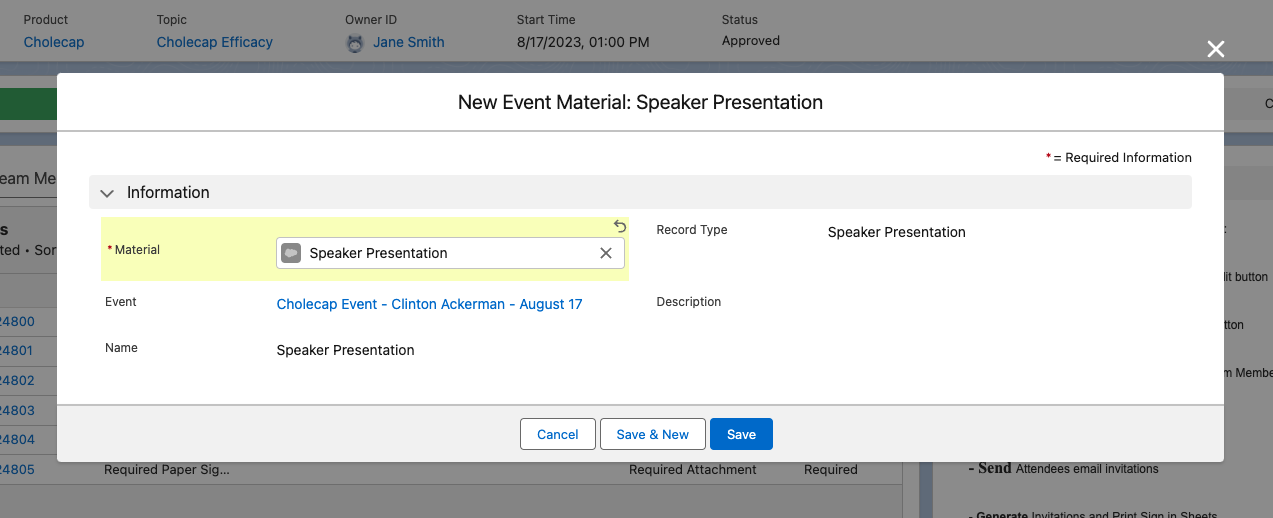Click Jane Smith's avatar icon
Viewport: 1273px width, 518px height.
coord(355,43)
